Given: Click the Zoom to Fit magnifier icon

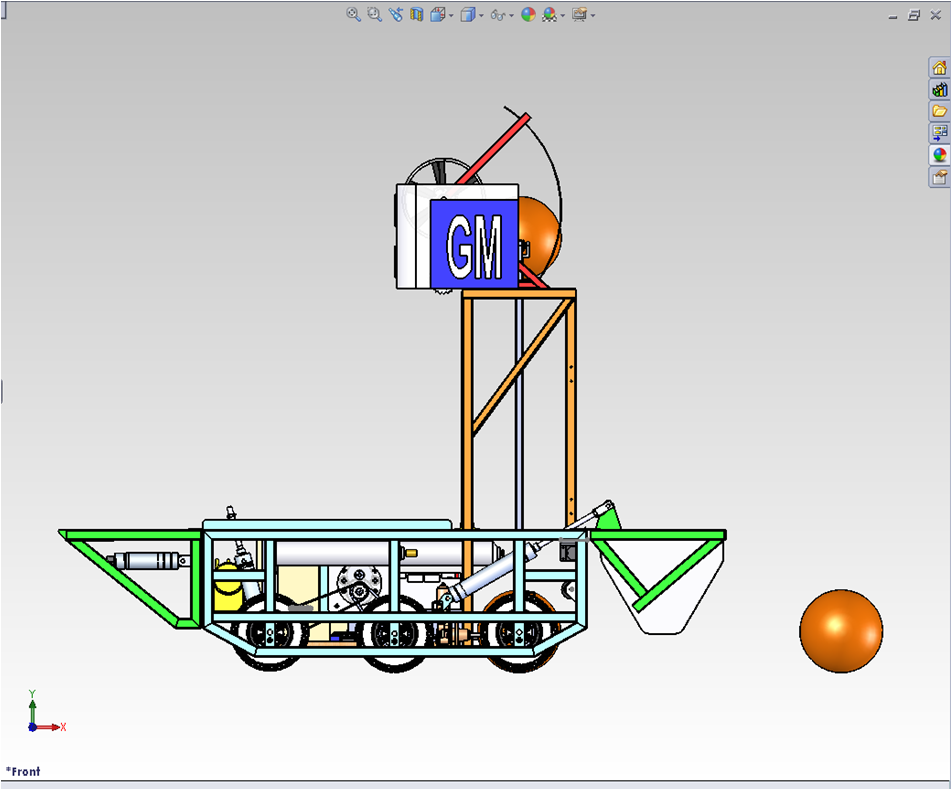Looking at the screenshot, I should 353,14.
